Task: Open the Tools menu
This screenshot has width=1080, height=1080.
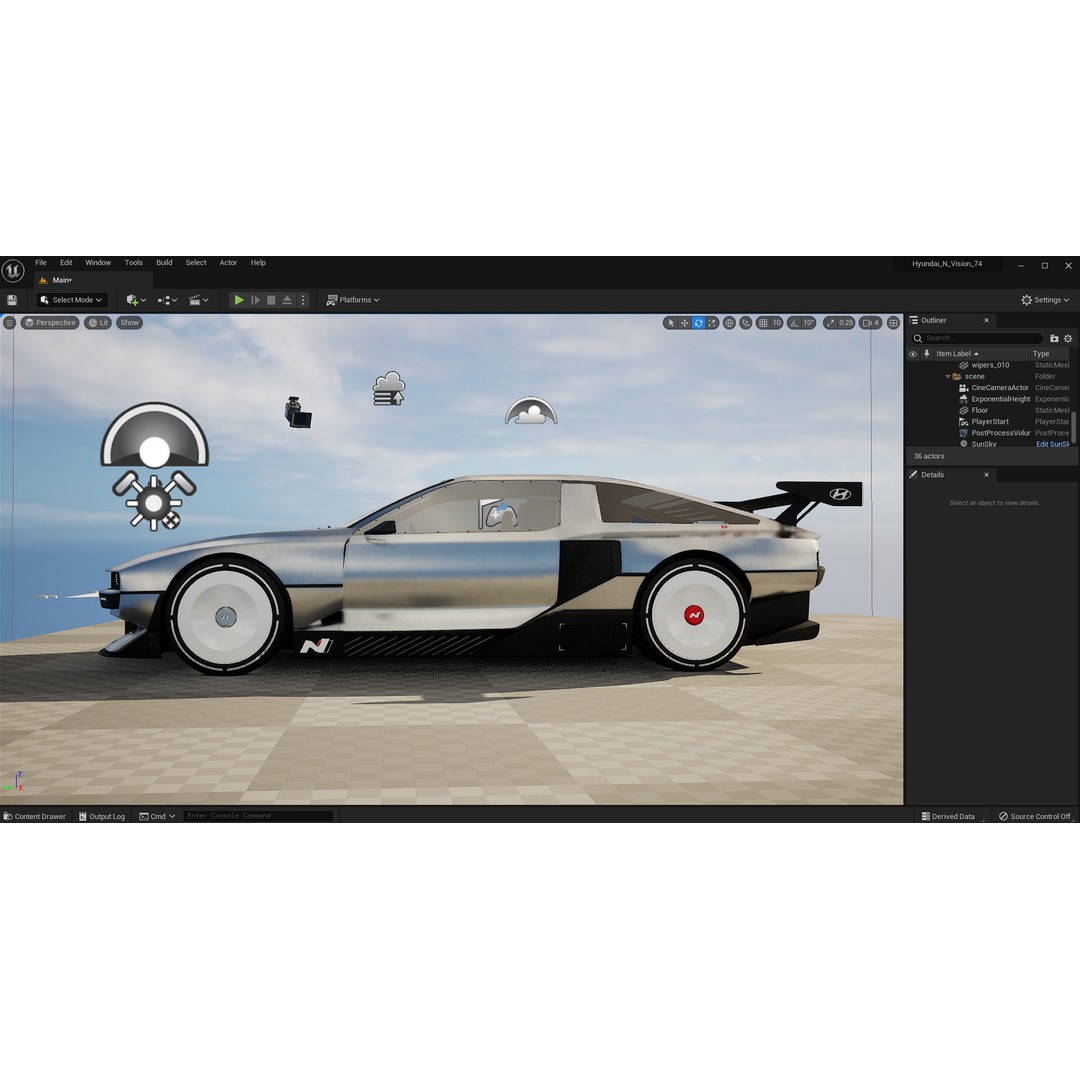Action: pyautogui.click(x=134, y=263)
